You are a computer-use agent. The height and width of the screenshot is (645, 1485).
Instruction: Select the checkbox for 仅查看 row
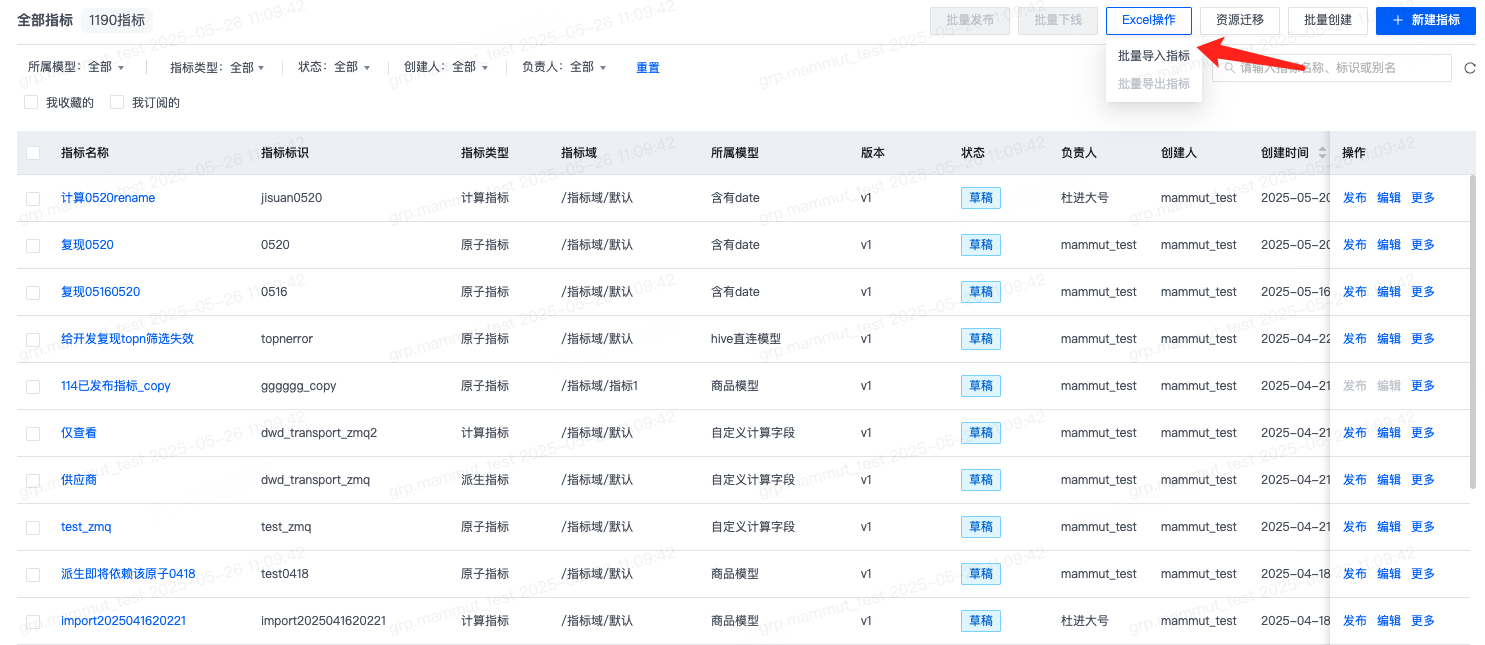pyautogui.click(x=33, y=433)
